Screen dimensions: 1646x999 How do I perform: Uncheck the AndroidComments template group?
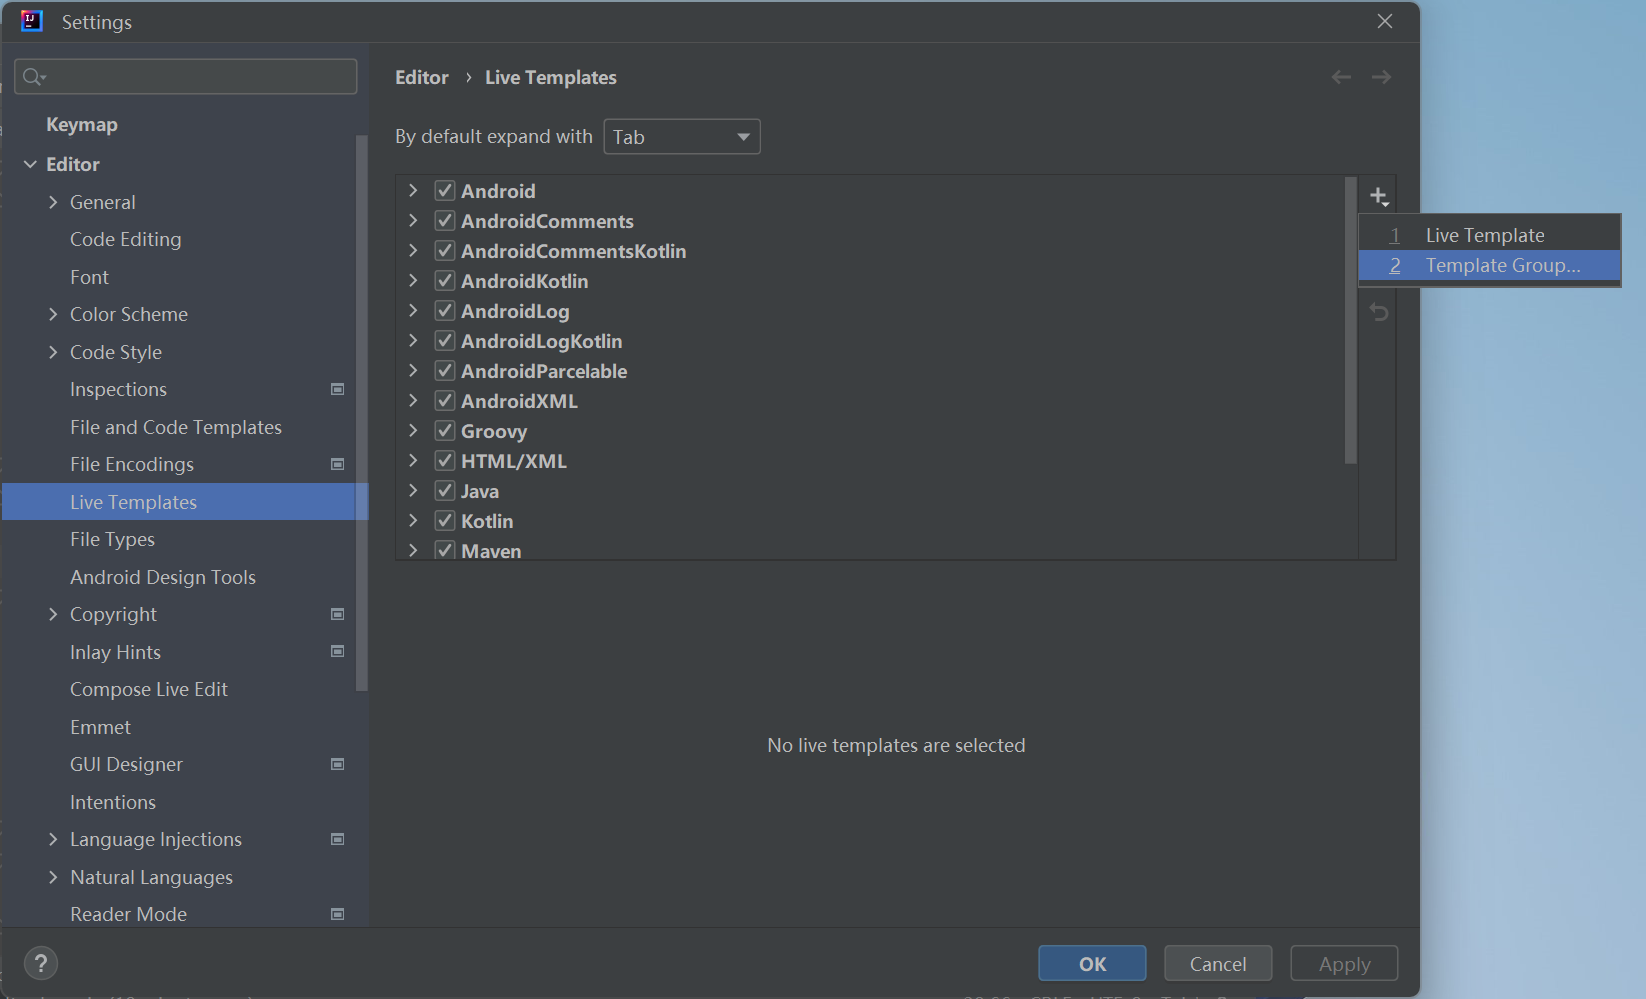(445, 220)
